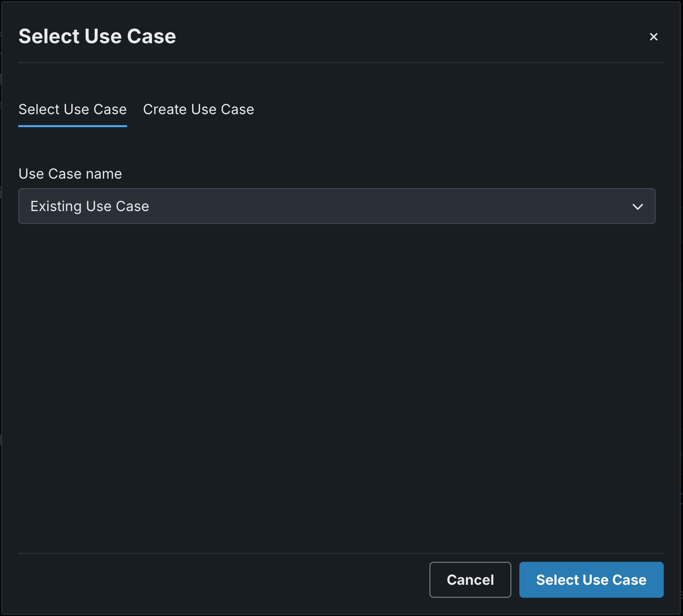Screen dimensions: 683x616
Task: Submit selection with Select Use Case button
Action: [591, 580]
